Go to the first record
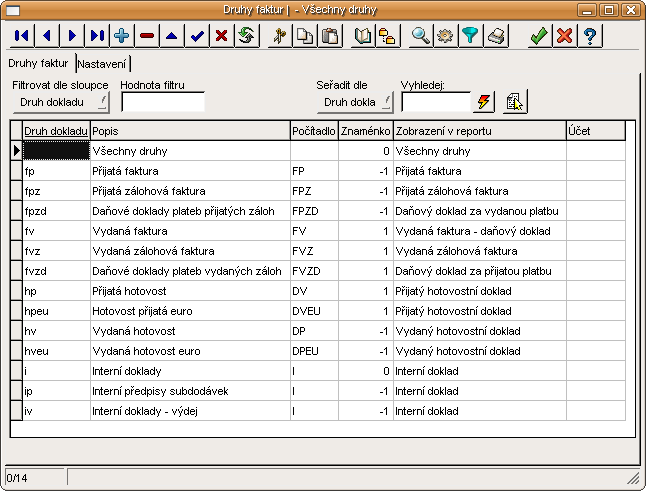 (x=21, y=35)
